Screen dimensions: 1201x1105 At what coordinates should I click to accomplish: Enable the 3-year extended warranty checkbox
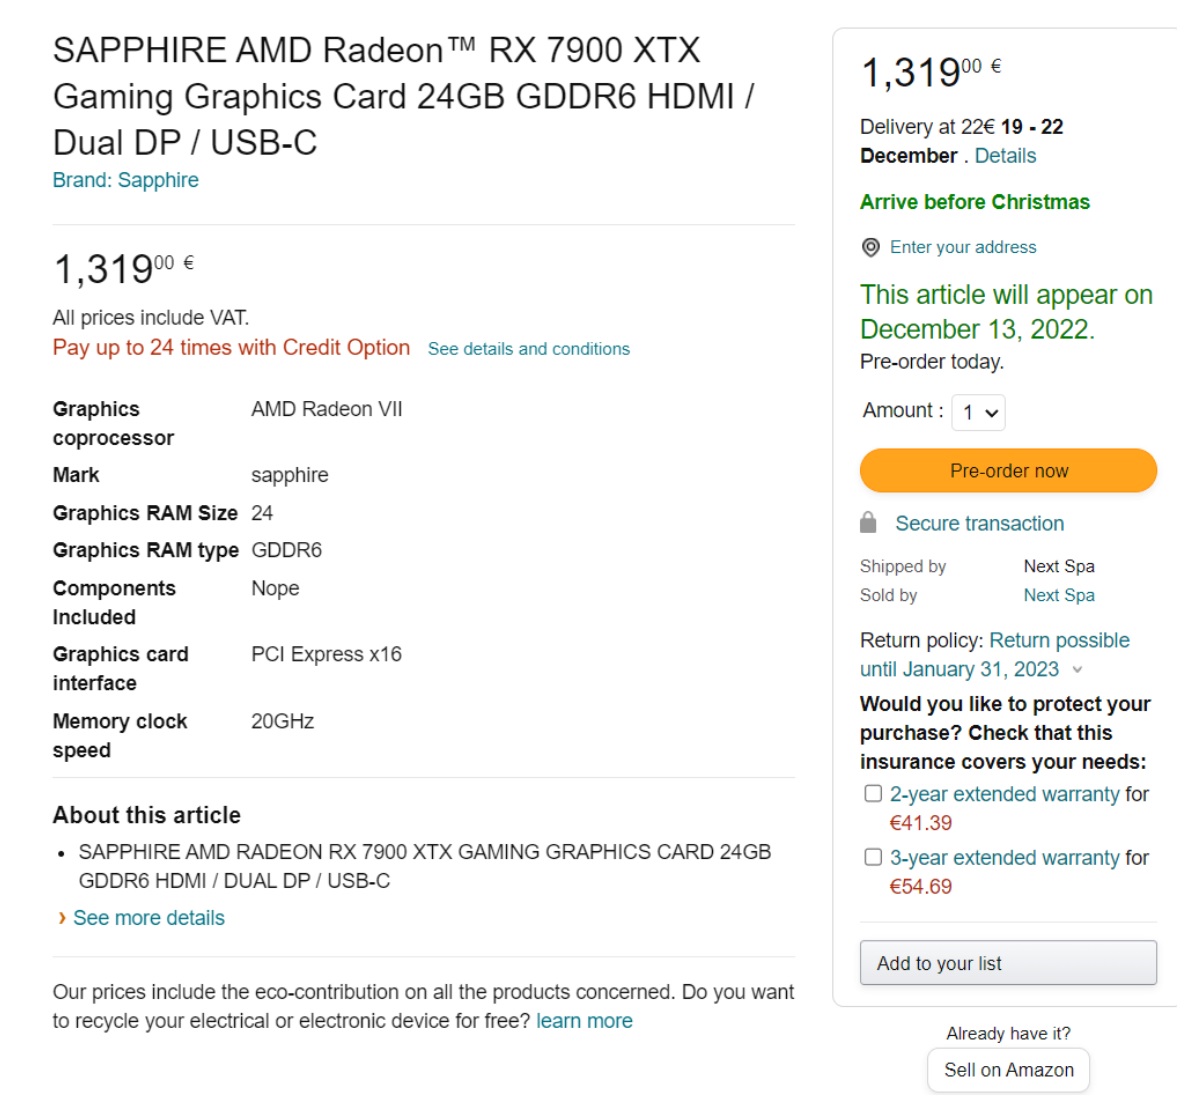[x=873, y=858]
